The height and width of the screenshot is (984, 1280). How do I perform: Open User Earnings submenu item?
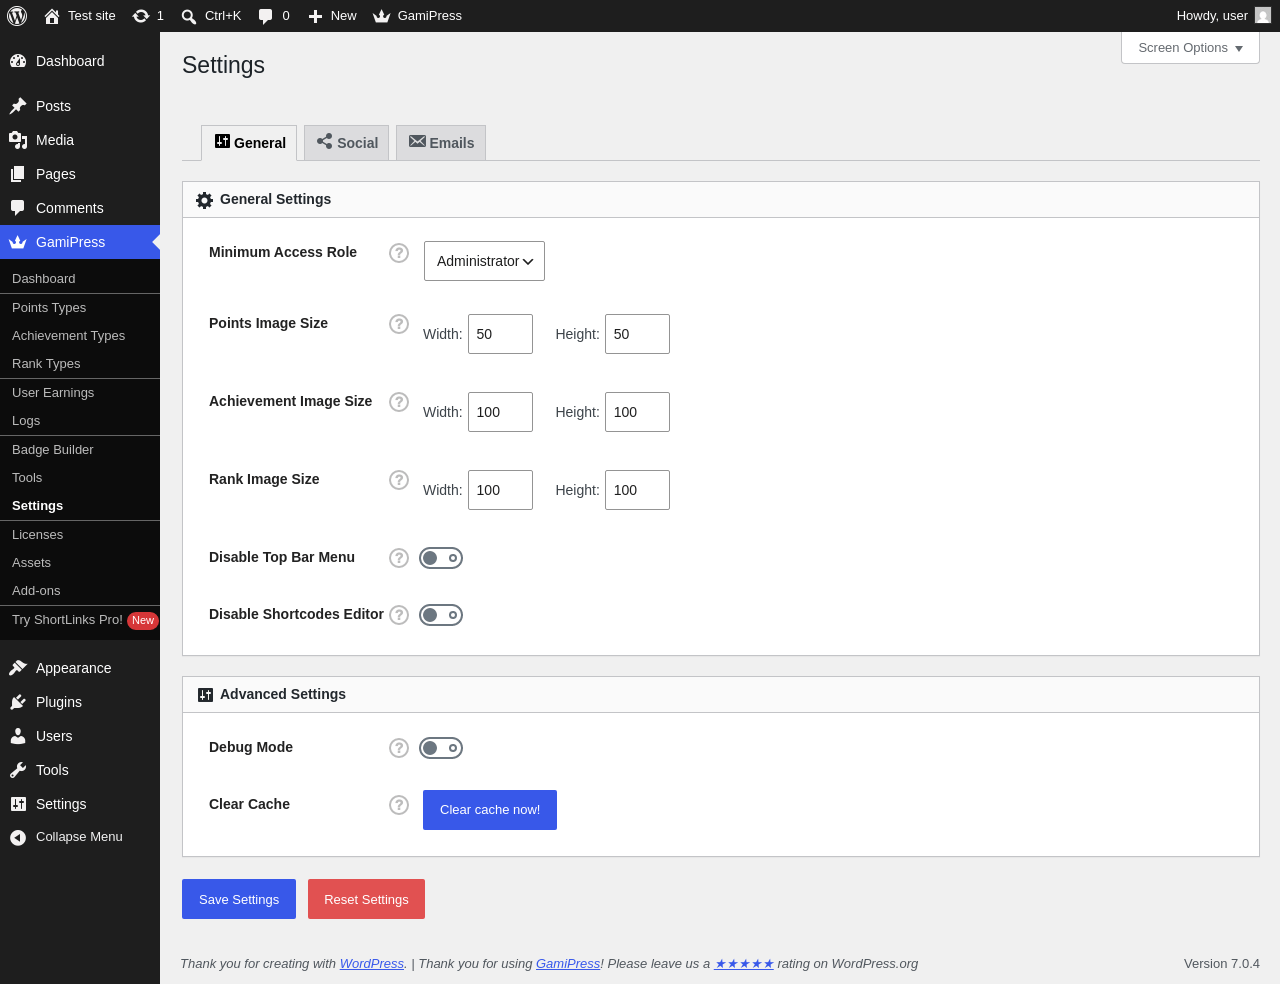[80, 393]
